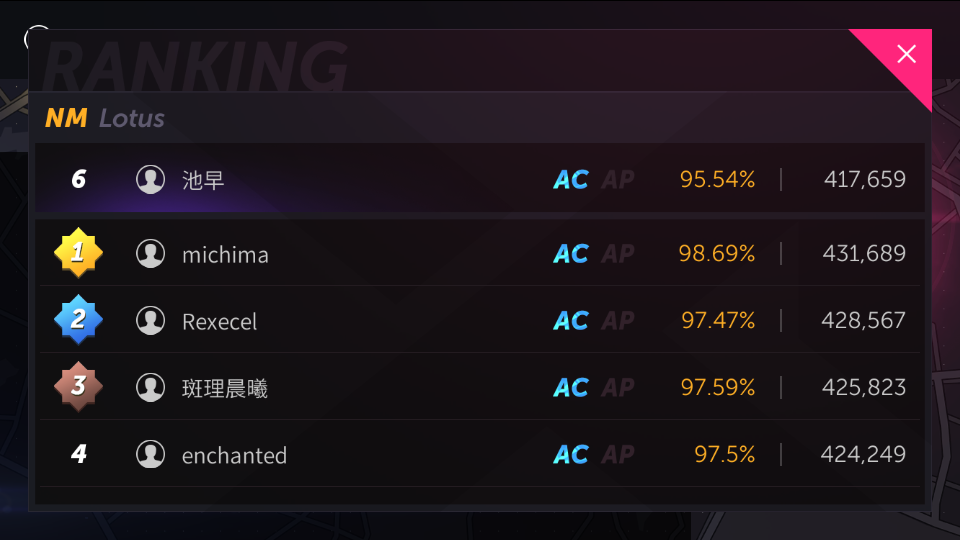This screenshot has width=960, height=540.
Task: Select the NM difficulty label
Action: pos(66,118)
